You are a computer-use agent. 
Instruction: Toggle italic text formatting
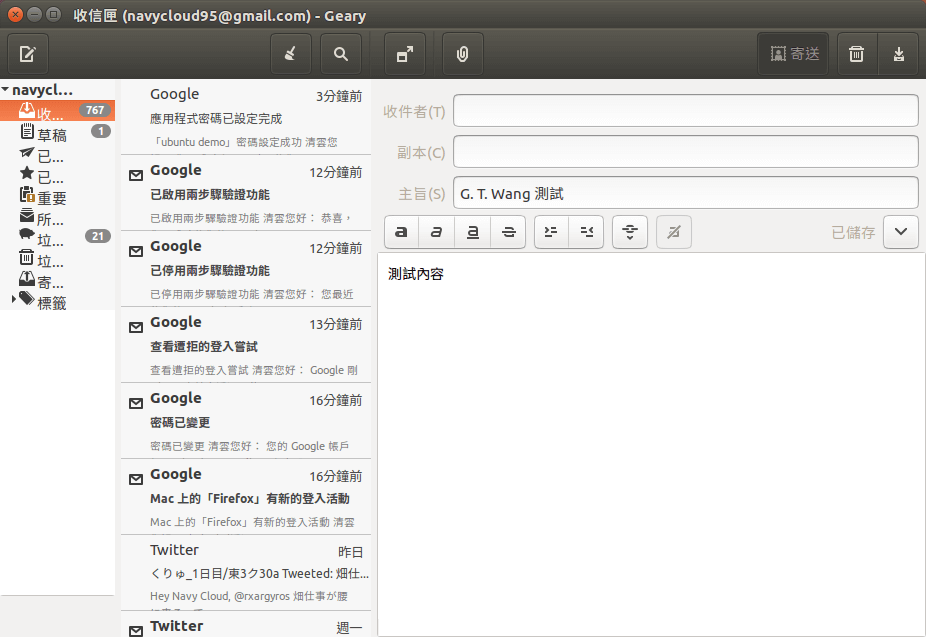[437, 232]
